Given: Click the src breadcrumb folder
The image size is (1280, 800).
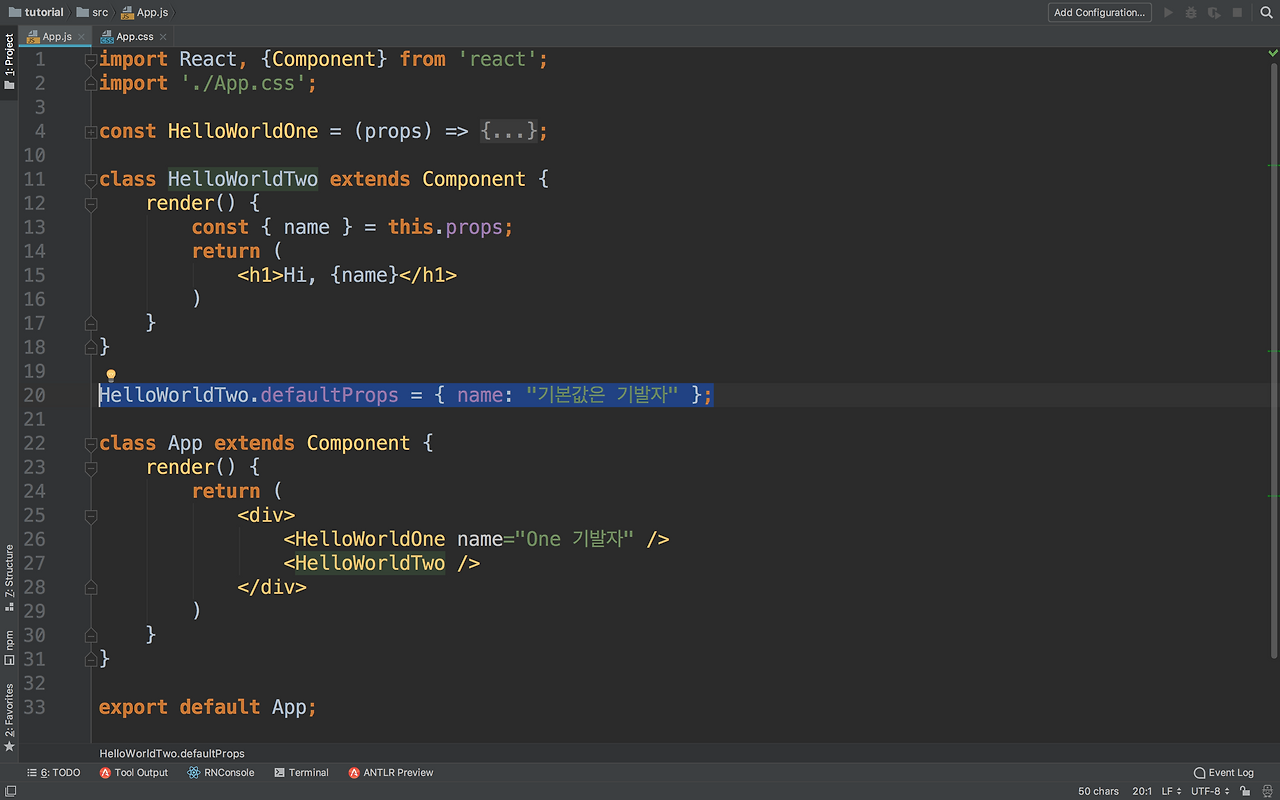Looking at the screenshot, I should tap(93, 13).
